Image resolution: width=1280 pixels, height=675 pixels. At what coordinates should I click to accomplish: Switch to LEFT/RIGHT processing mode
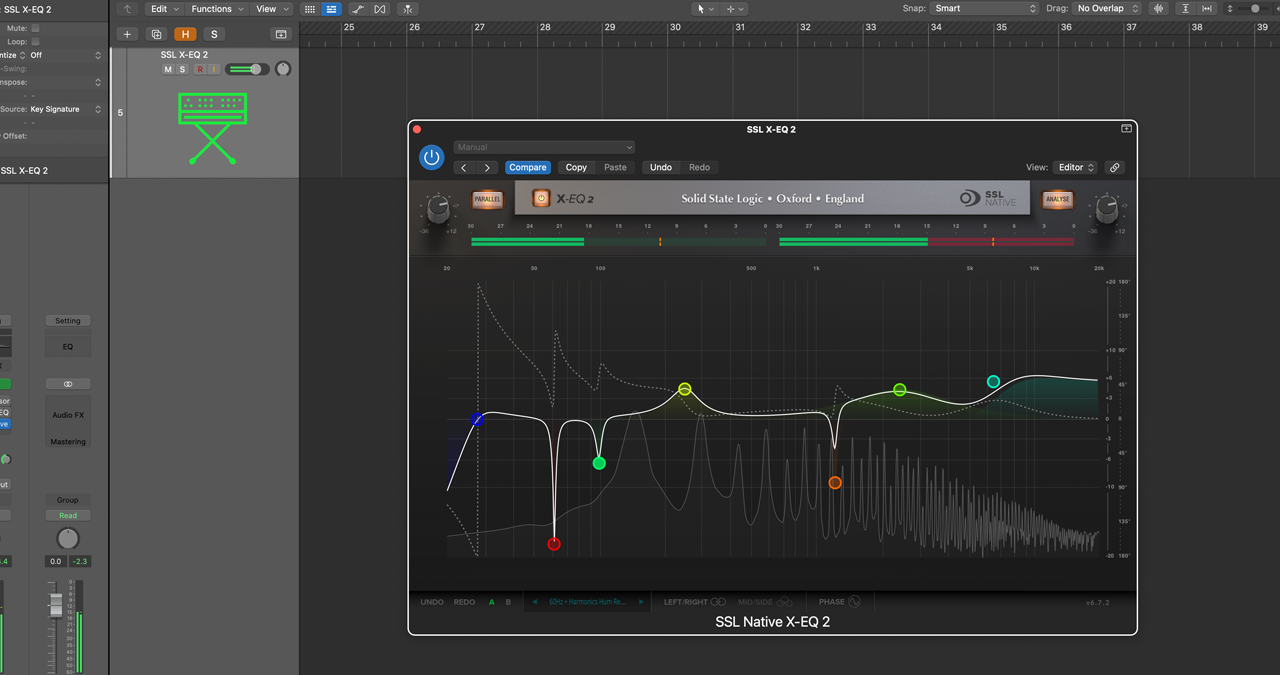click(694, 602)
